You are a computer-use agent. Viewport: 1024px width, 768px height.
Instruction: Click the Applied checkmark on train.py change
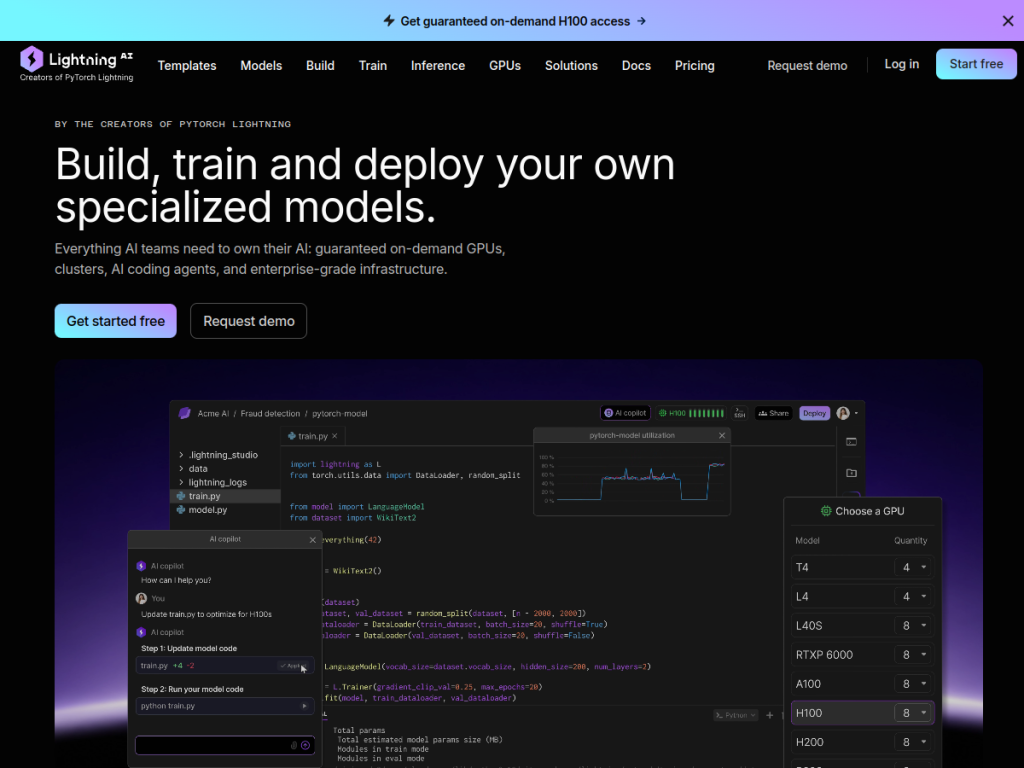click(x=293, y=665)
